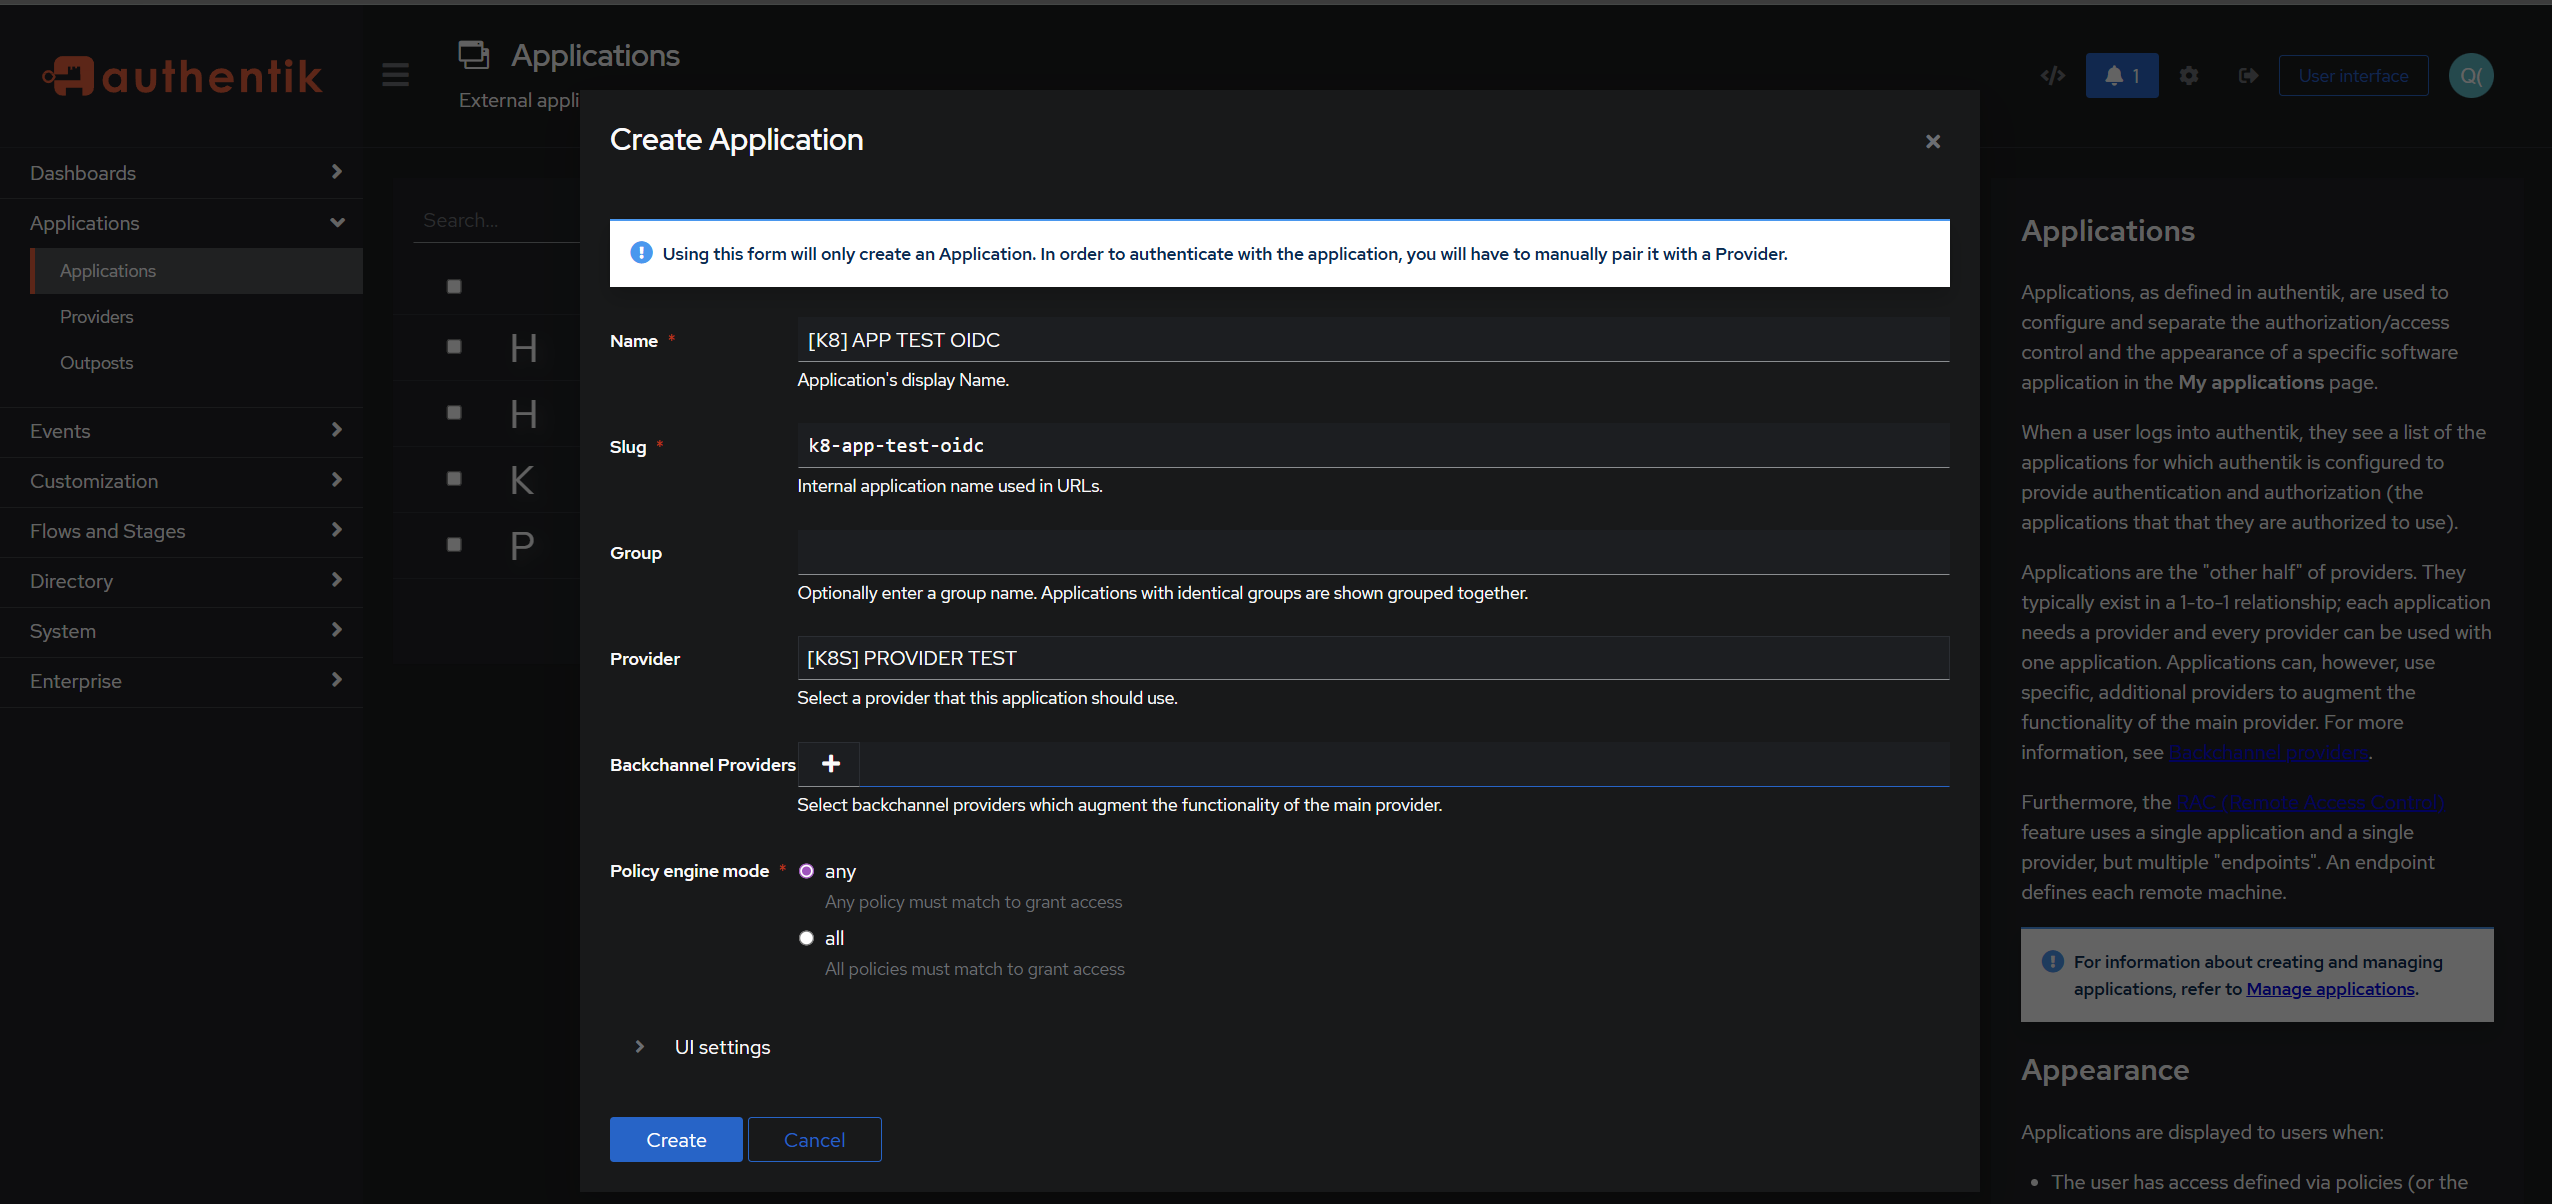This screenshot has height=1204, width=2552.
Task: Click the sign out icon
Action: (x=2248, y=76)
